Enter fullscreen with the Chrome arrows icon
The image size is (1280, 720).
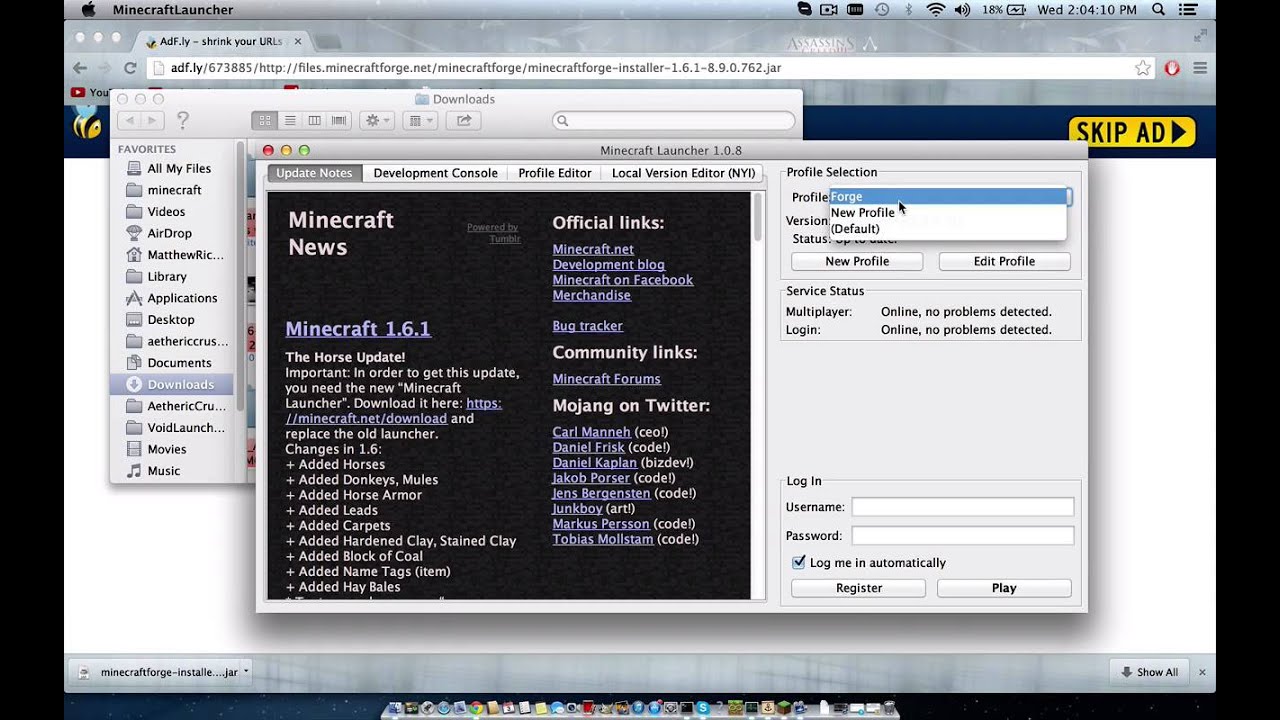[1200, 36]
